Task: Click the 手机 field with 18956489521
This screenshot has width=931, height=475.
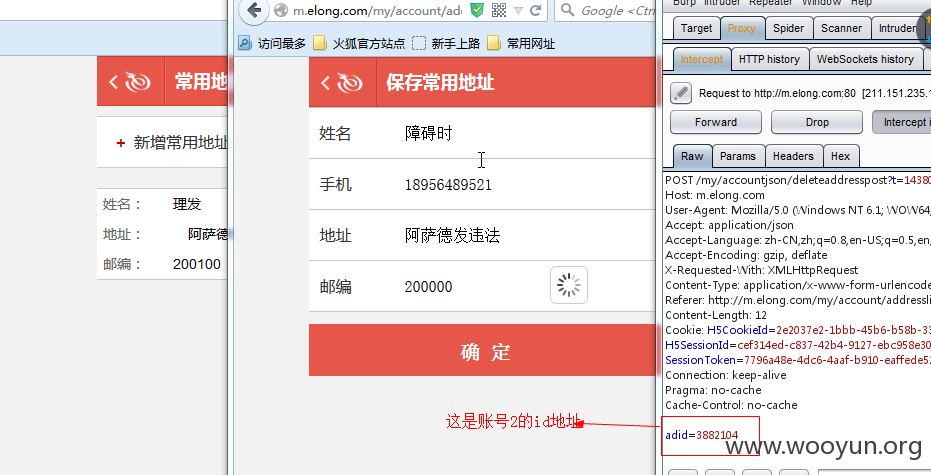Action: [482, 185]
